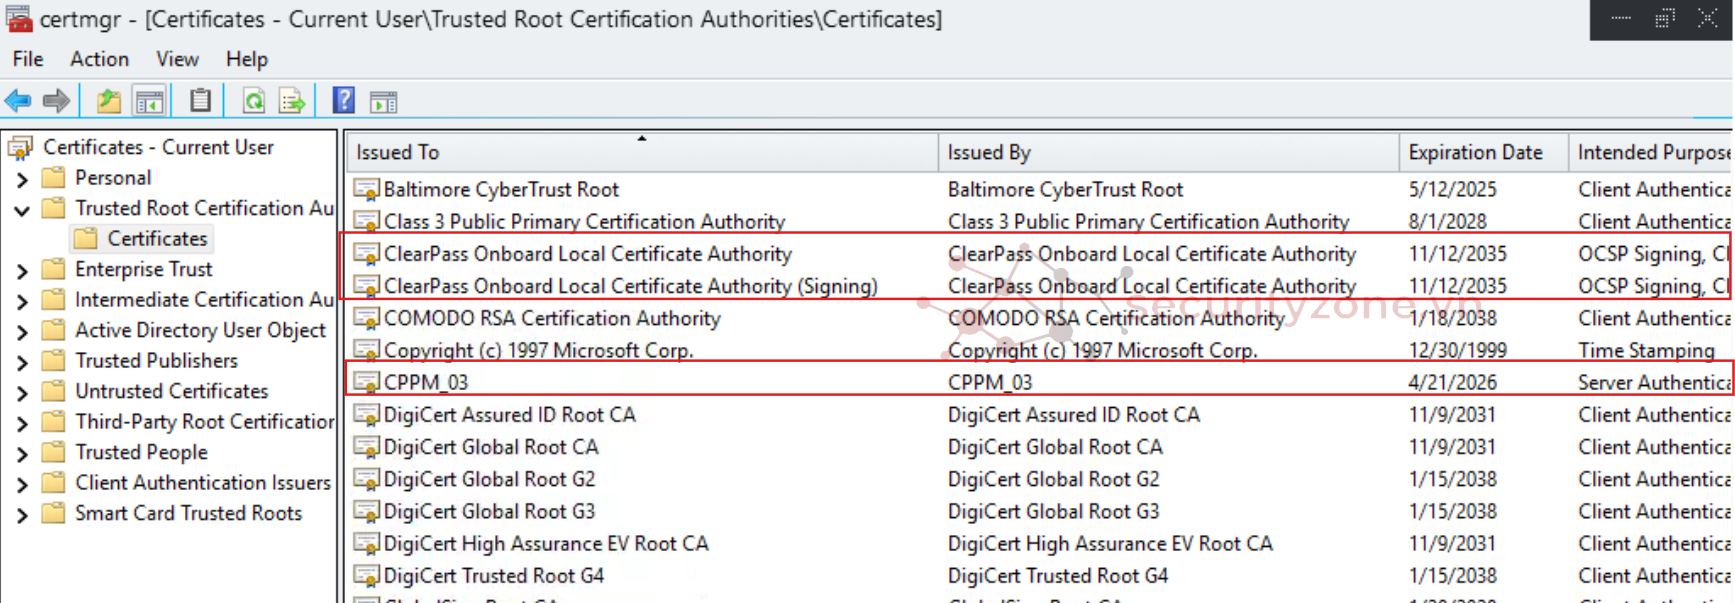Click the CPPM_03 certificate icon
The height and width of the screenshot is (603, 1735).
point(367,383)
